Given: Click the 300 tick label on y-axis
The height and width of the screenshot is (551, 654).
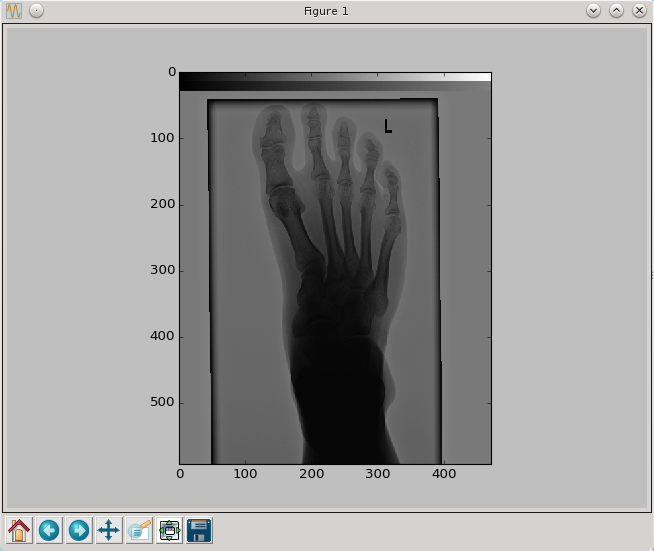Looking at the screenshot, I should tap(162, 270).
